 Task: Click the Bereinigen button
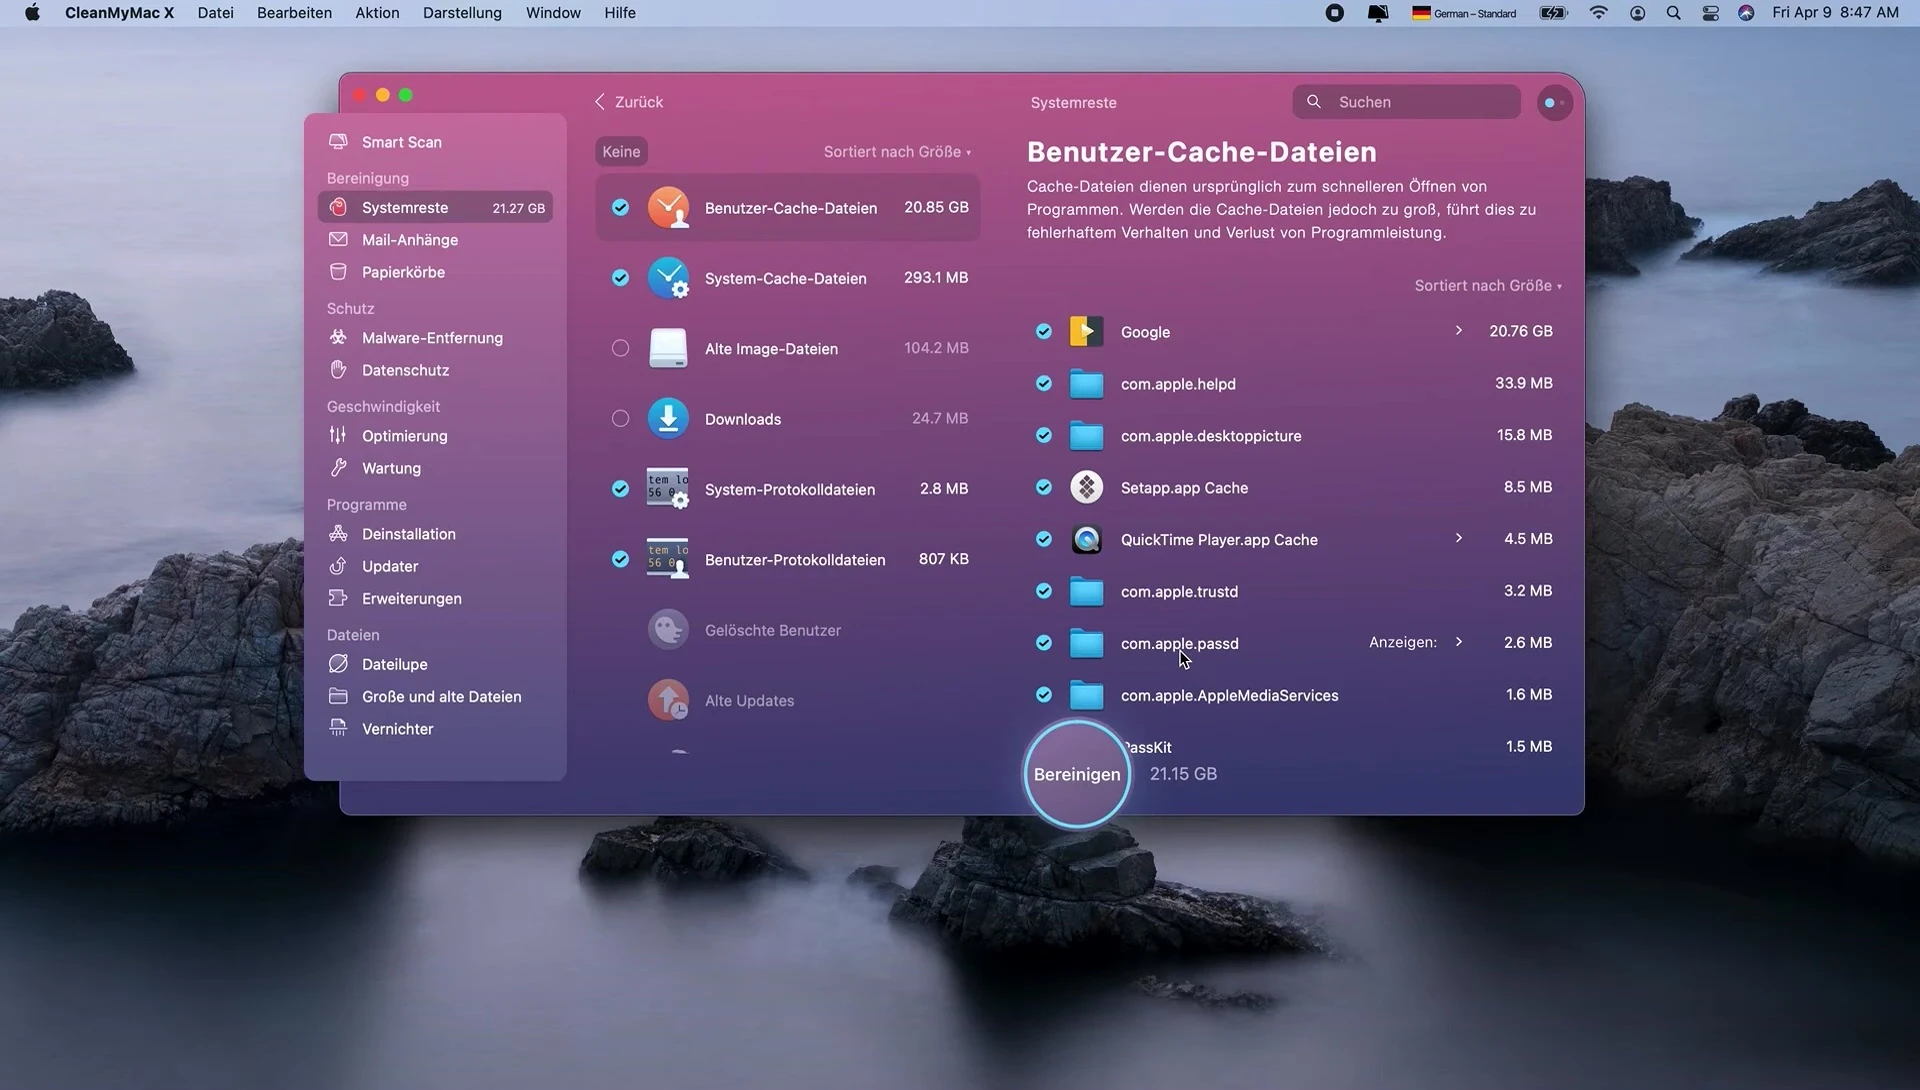(x=1077, y=774)
